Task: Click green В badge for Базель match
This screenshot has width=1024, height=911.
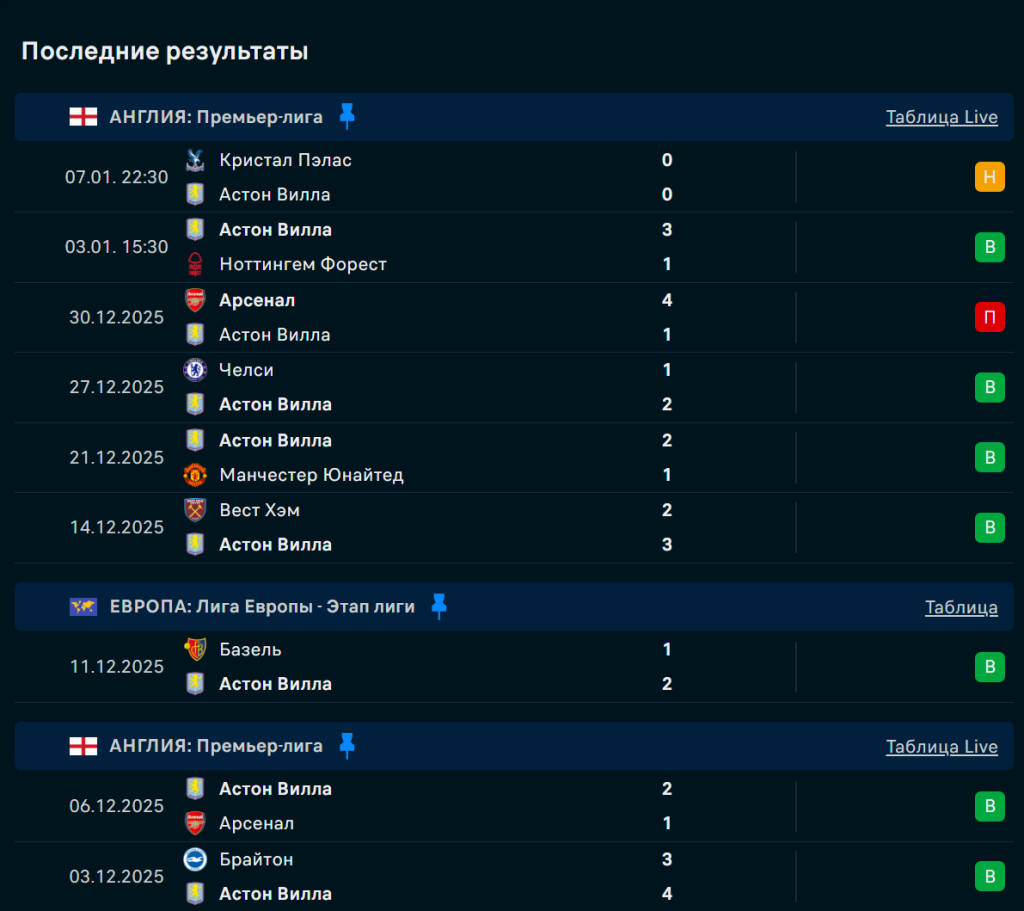Action: point(989,667)
